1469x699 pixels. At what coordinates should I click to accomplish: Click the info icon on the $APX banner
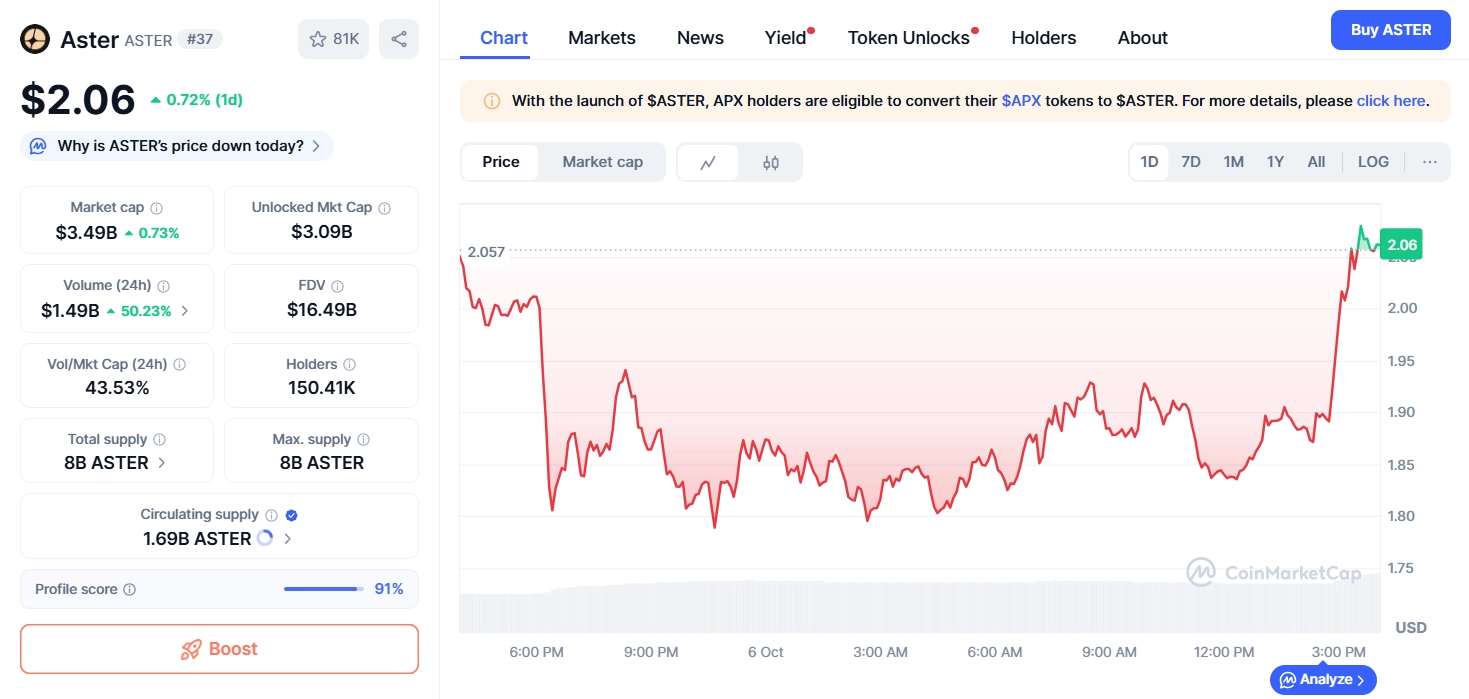[x=491, y=100]
